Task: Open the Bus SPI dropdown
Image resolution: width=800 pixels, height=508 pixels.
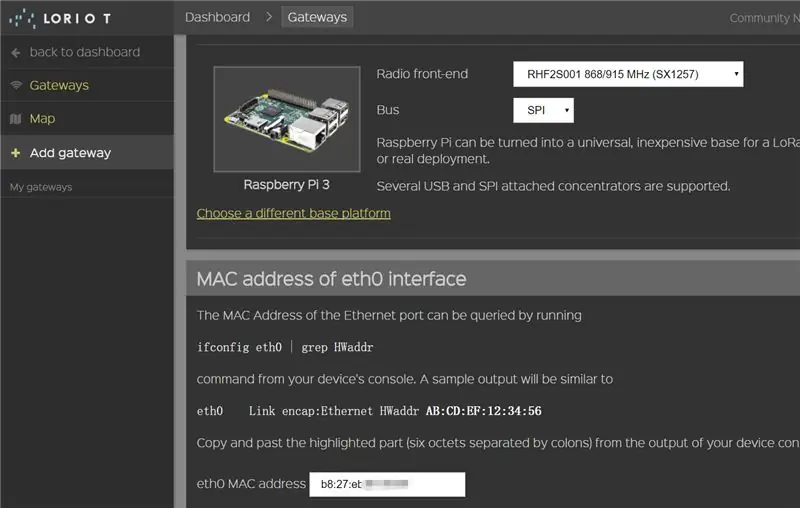Action: click(x=543, y=110)
